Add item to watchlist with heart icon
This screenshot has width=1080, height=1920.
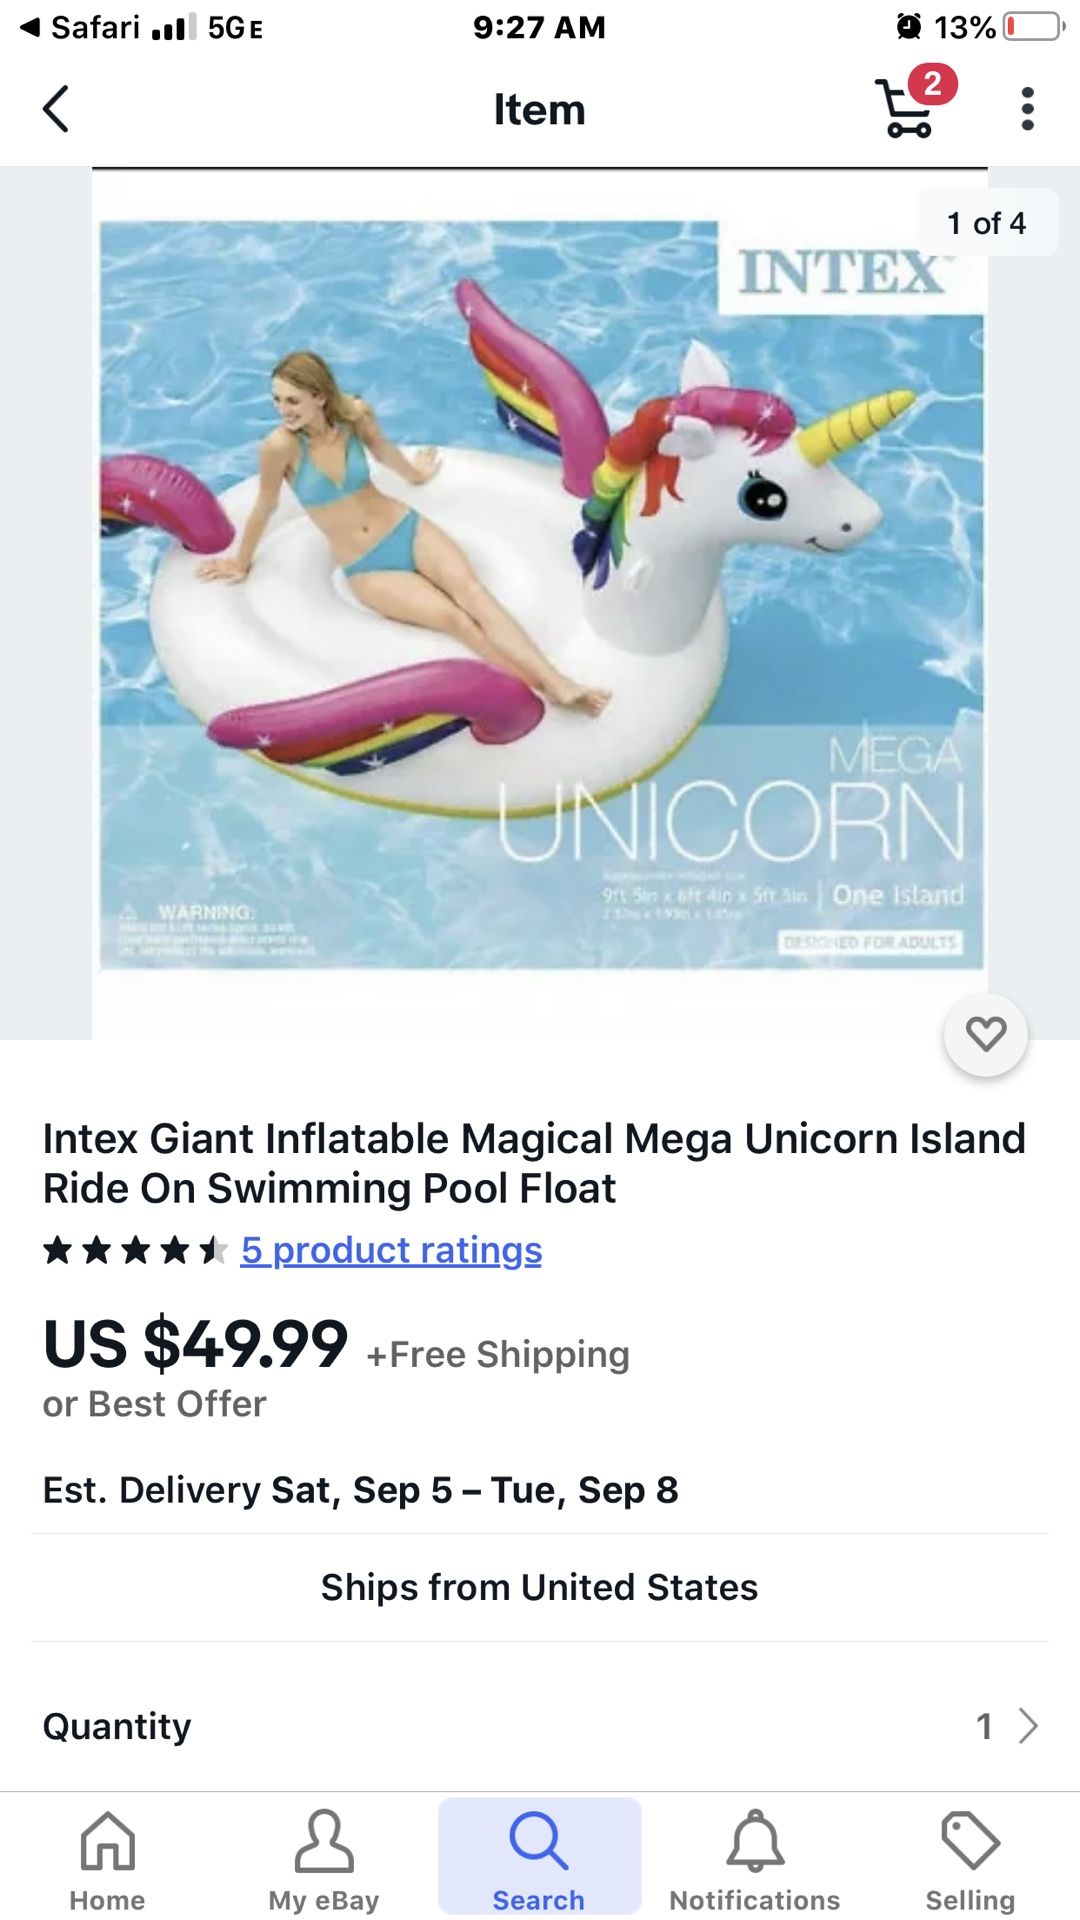[985, 1034]
